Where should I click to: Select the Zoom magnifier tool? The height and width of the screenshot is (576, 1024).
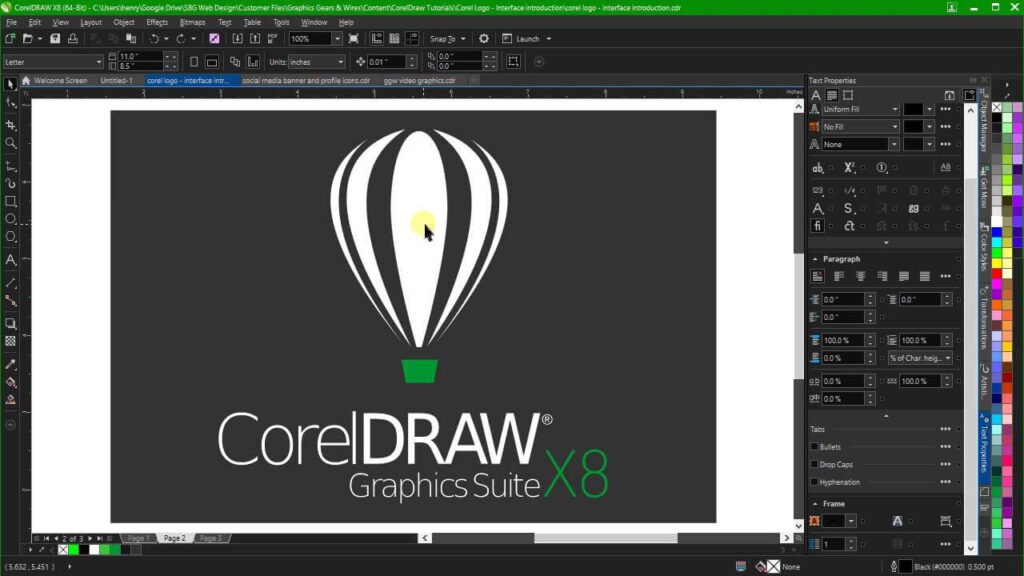(10, 143)
